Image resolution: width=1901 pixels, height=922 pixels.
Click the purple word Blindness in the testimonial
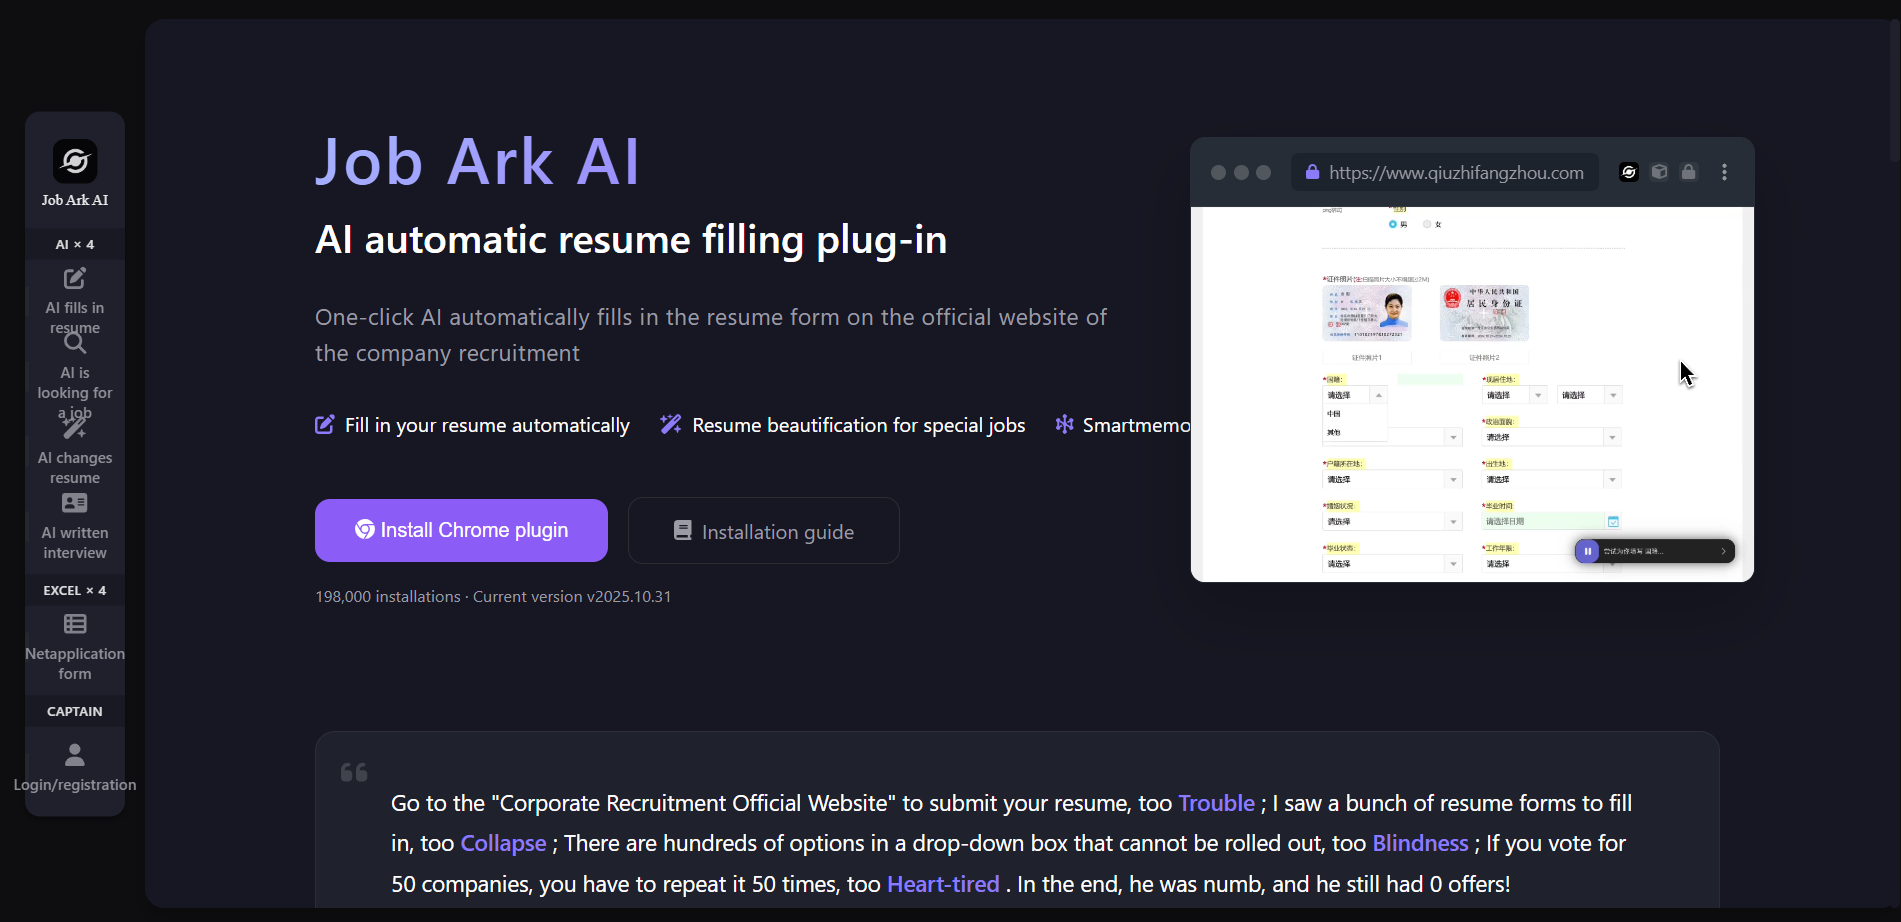tap(1420, 843)
